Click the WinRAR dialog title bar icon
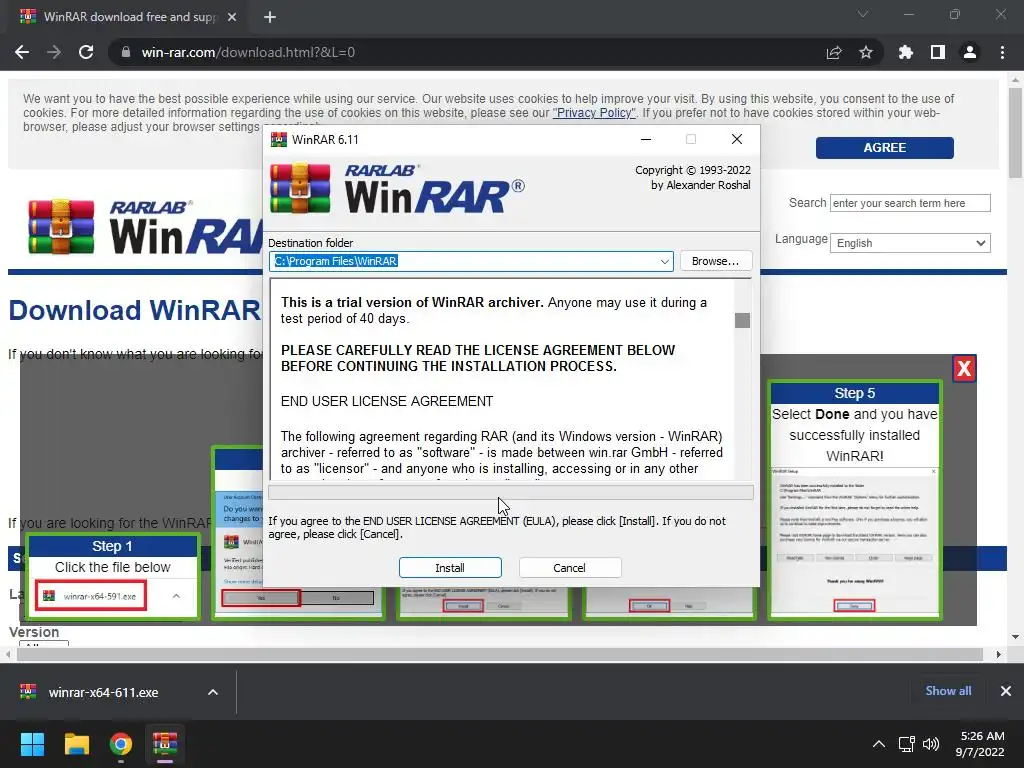The height and width of the screenshot is (768, 1024). pyautogui.click(x=279, y=139)
